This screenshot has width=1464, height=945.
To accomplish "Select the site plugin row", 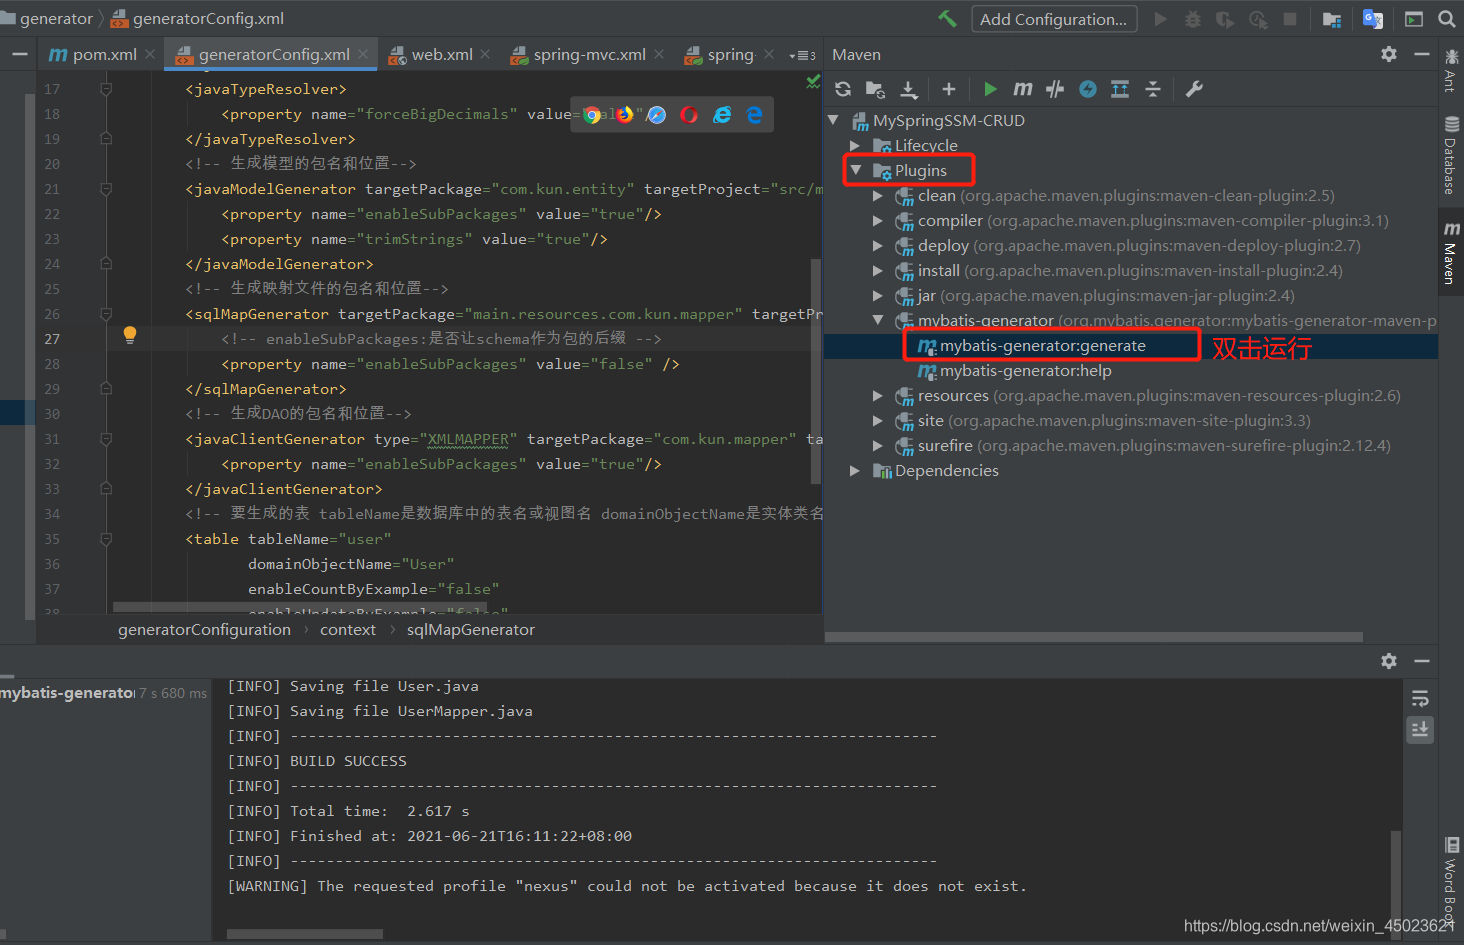I will (x=1130, y=420).
